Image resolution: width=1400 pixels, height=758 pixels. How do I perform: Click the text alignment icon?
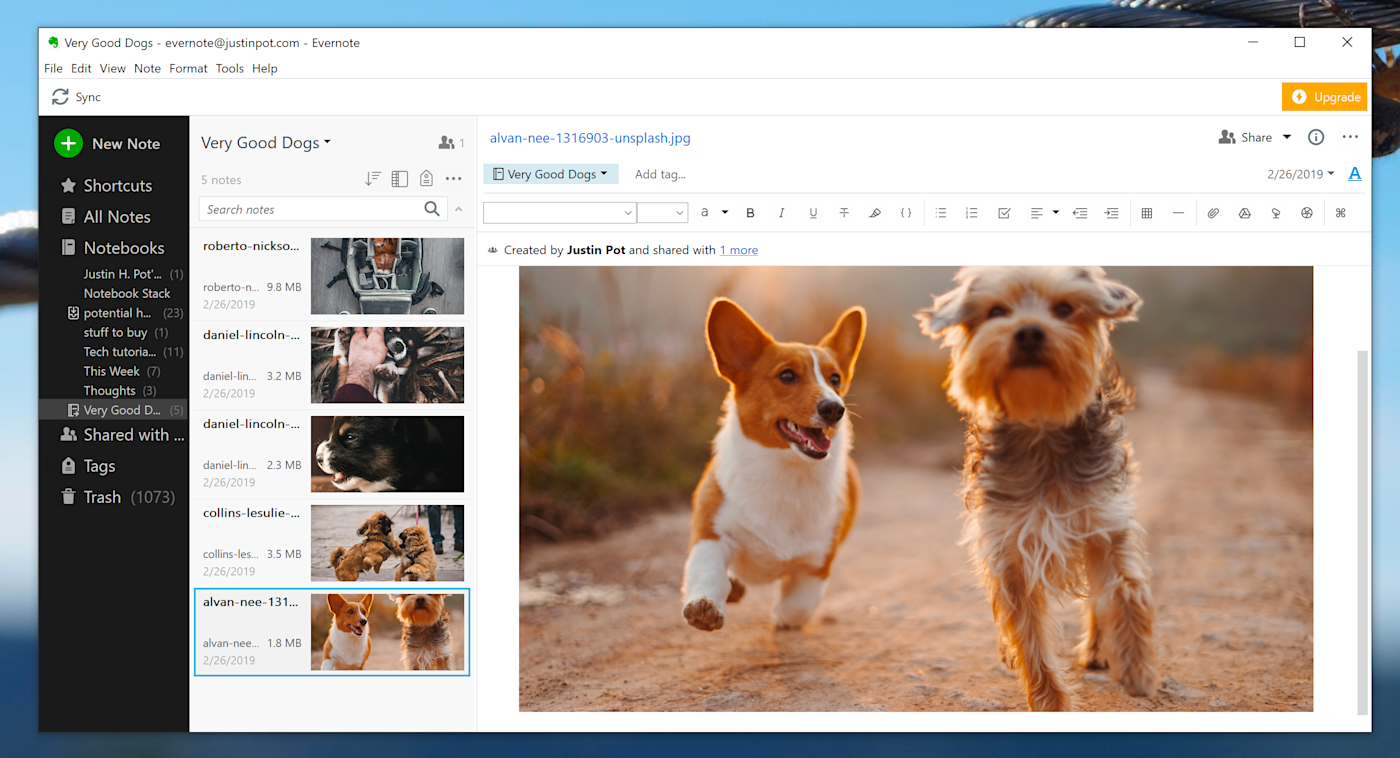pos(1037,213)
